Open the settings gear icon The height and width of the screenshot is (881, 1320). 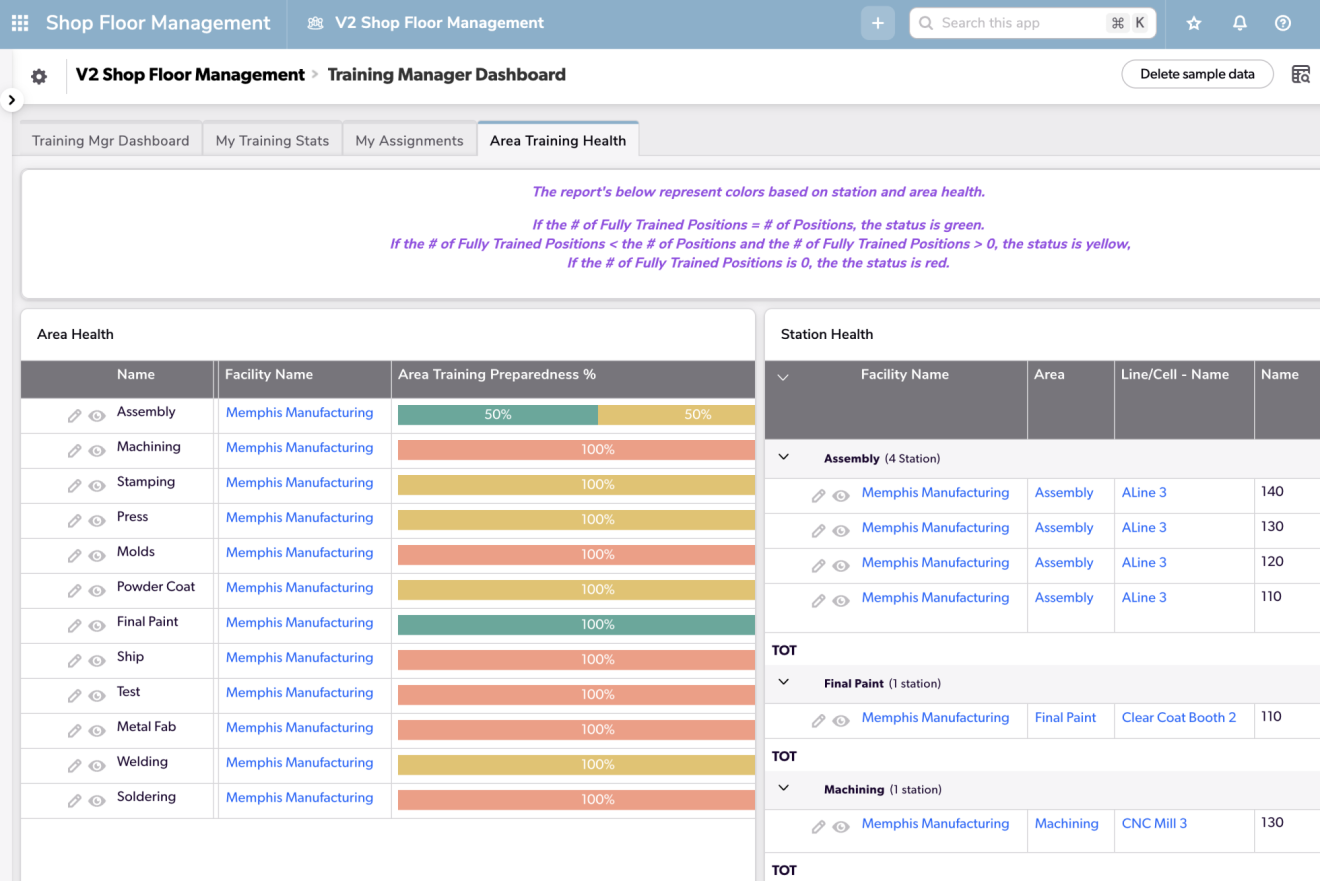39,76
